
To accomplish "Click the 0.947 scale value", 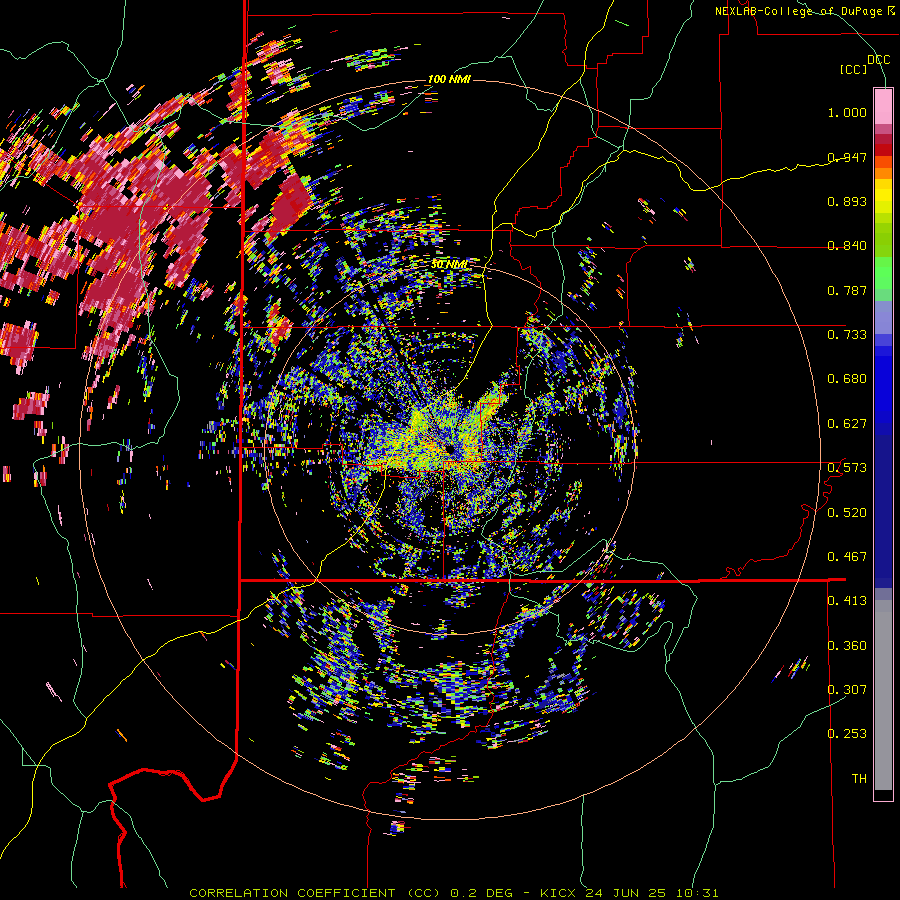I will click(x=847, y=157).
